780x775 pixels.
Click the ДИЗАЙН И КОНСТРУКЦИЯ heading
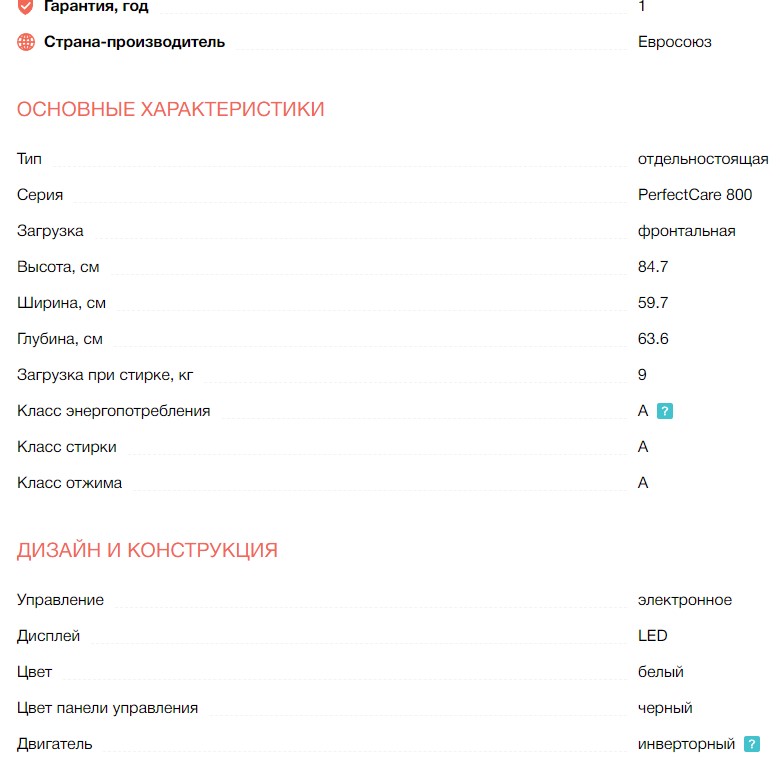click(x=147, y=550)
